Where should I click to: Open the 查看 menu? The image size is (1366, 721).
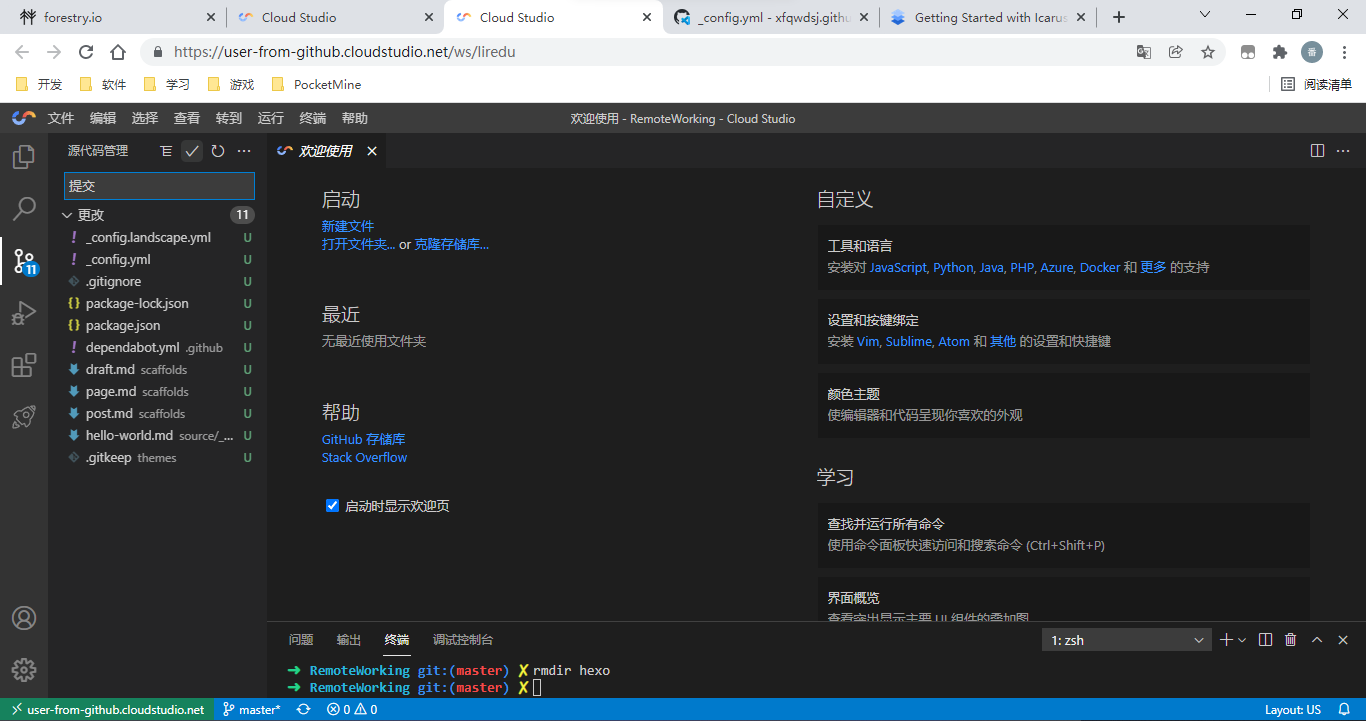[187, 118]
